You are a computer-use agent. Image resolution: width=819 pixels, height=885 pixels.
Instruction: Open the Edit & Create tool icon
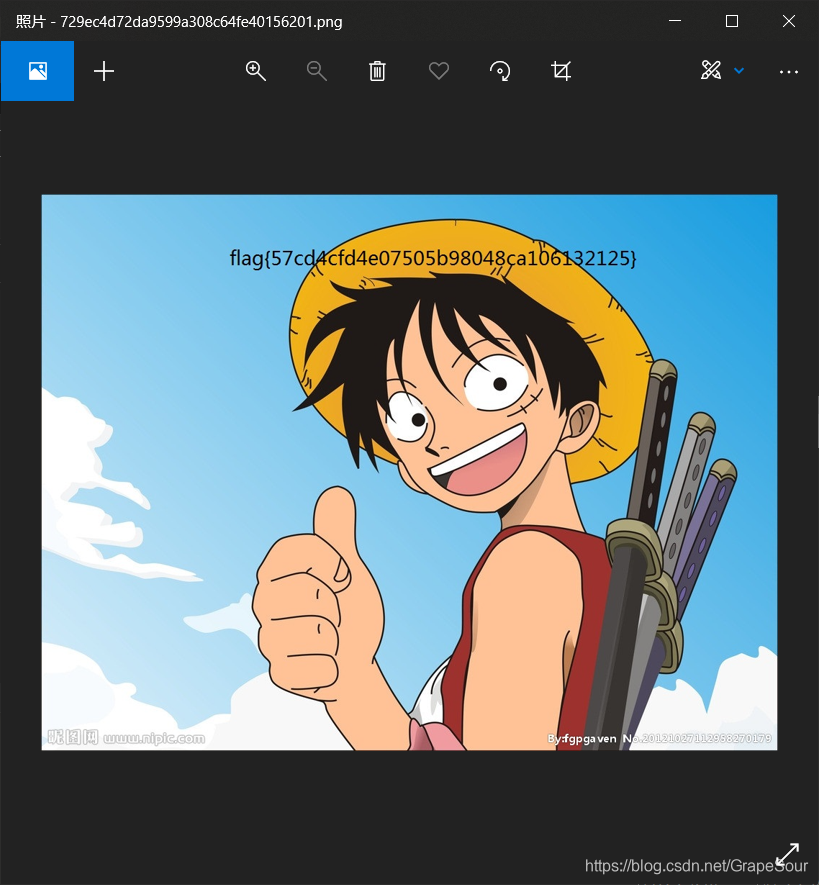[711, 70]
